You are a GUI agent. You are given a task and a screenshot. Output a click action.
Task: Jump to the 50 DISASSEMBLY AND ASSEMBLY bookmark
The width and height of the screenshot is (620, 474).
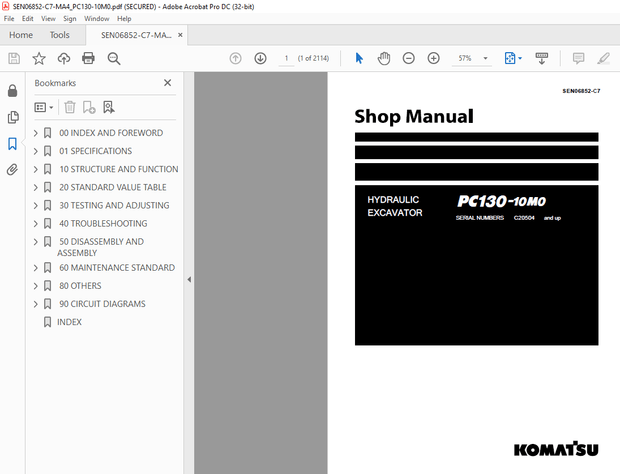[x=100, y=247]
